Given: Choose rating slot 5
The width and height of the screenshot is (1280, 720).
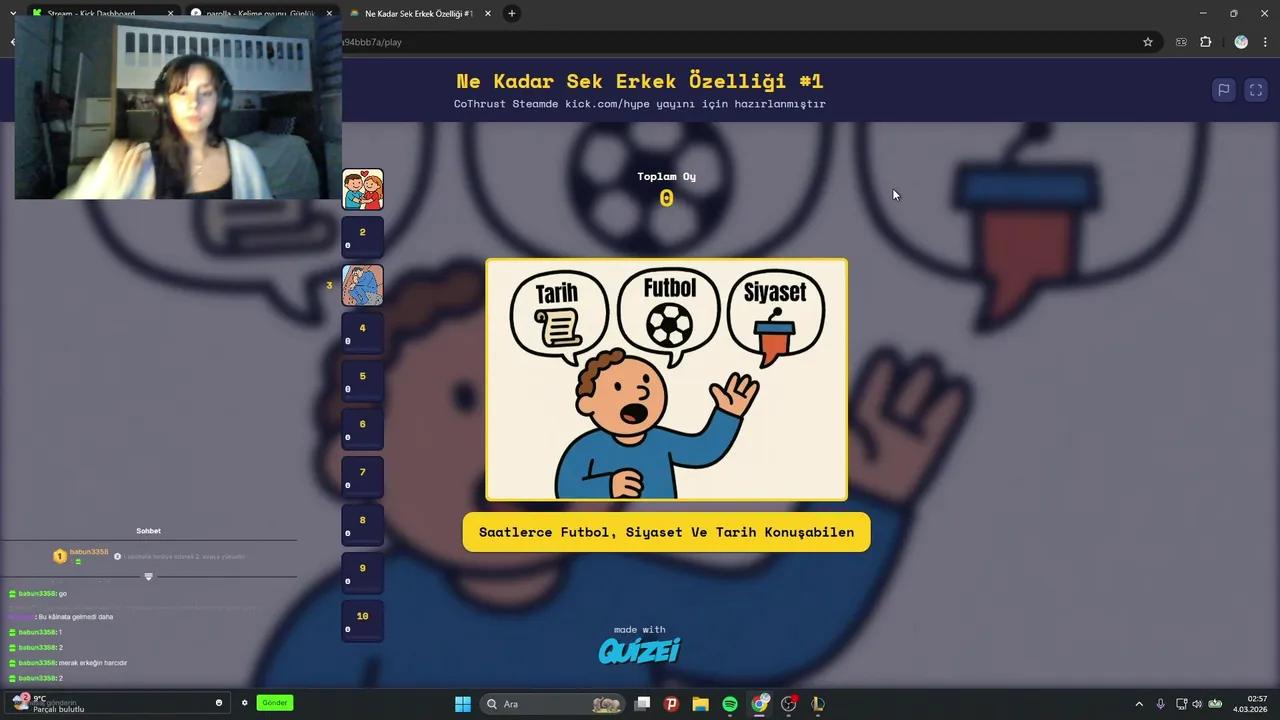Looking at the screenshot, I should tap(363, 381).
